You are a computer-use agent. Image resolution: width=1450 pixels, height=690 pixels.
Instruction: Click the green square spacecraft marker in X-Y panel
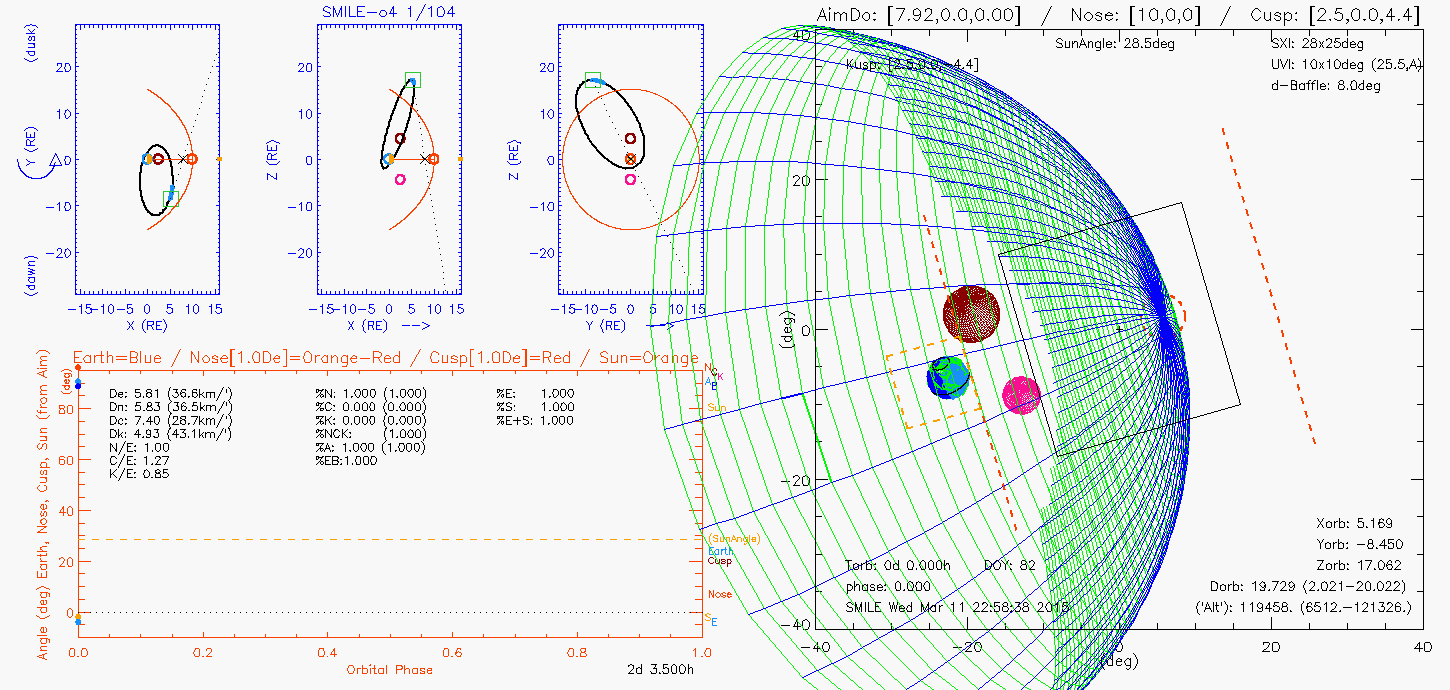click(171, 199)
